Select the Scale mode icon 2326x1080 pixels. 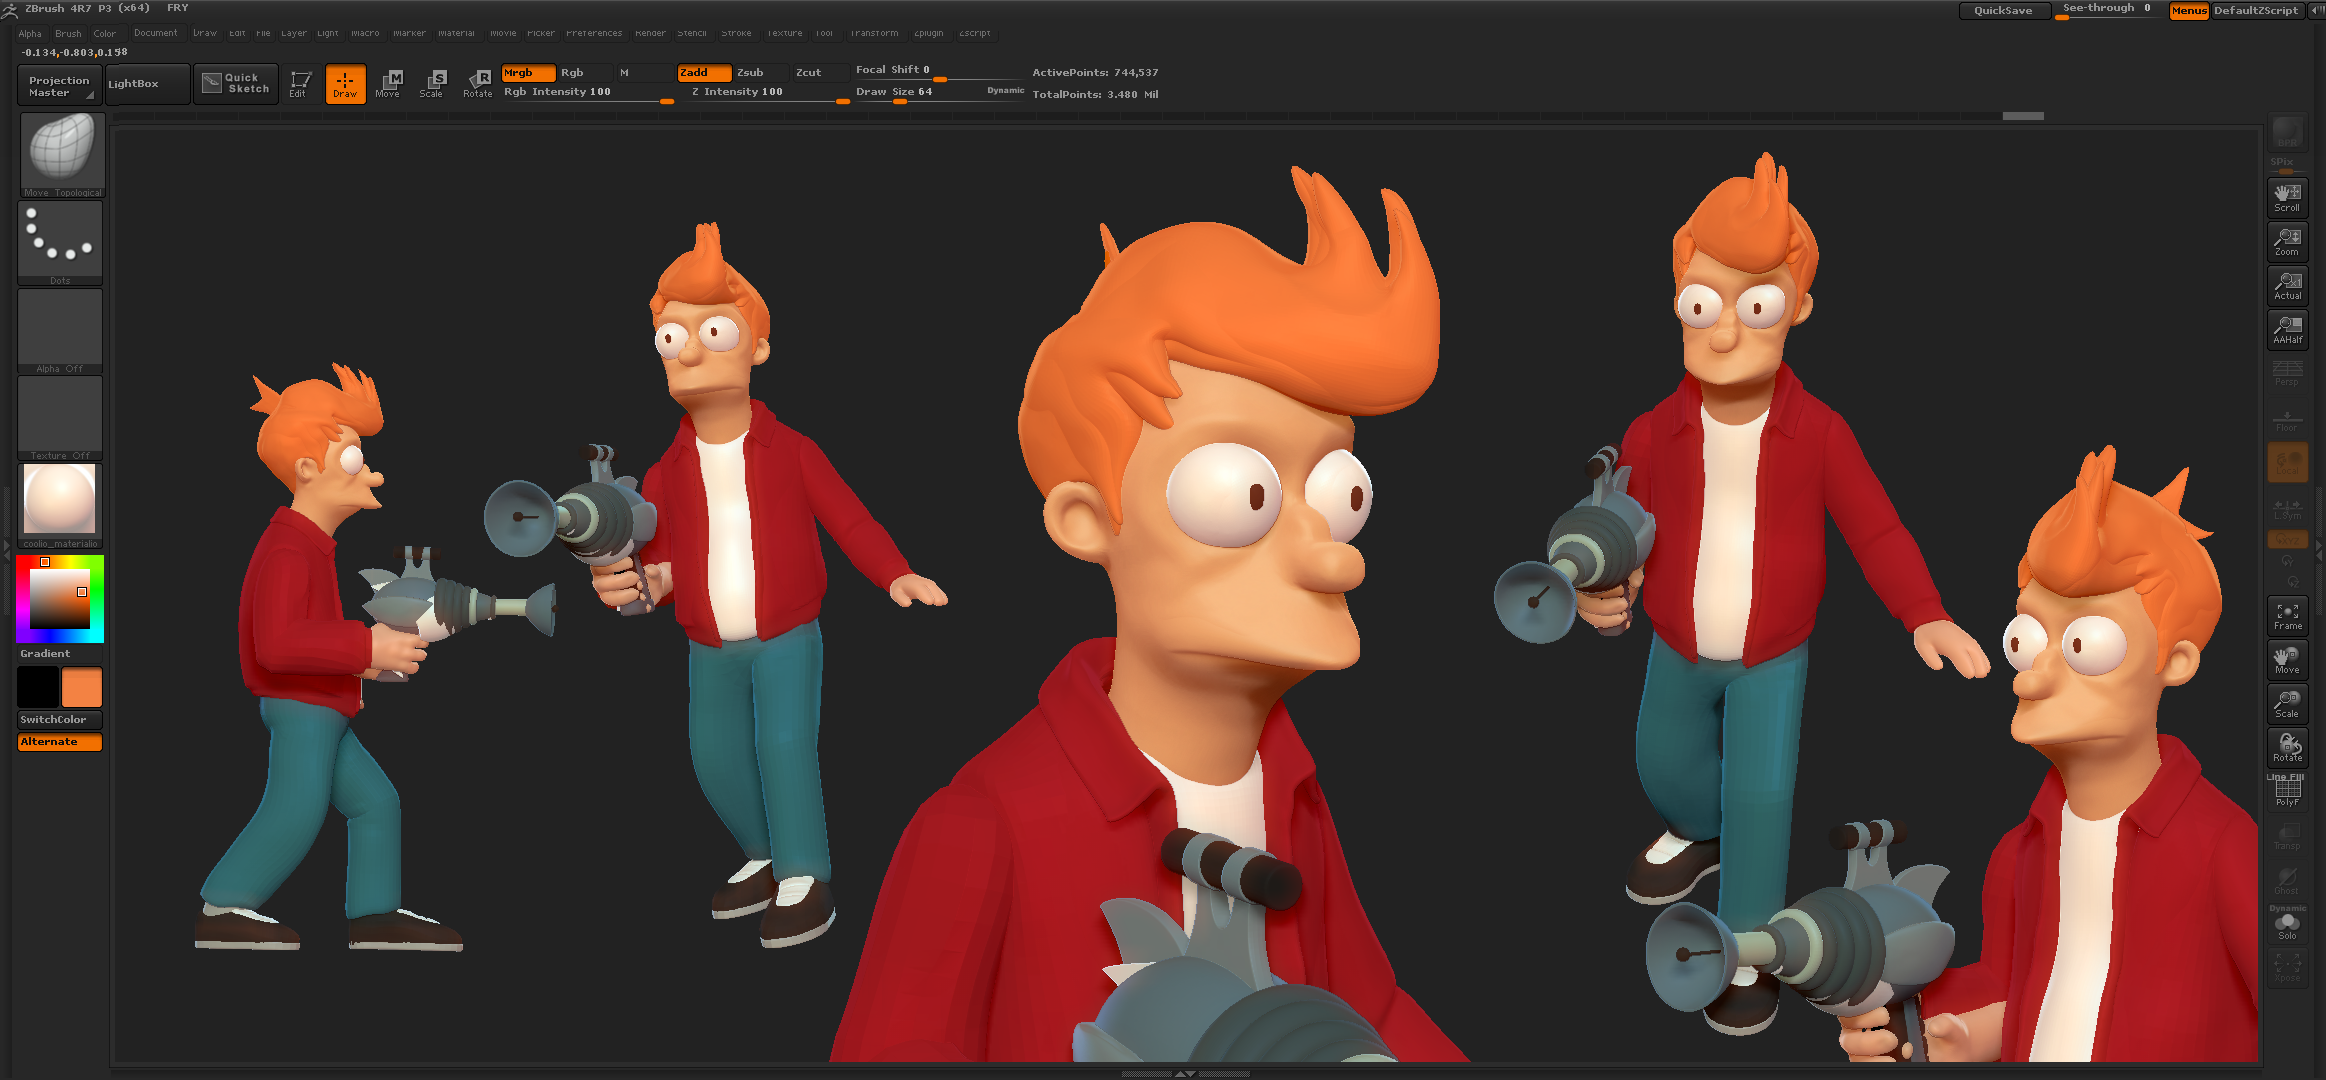coord(433,84)
